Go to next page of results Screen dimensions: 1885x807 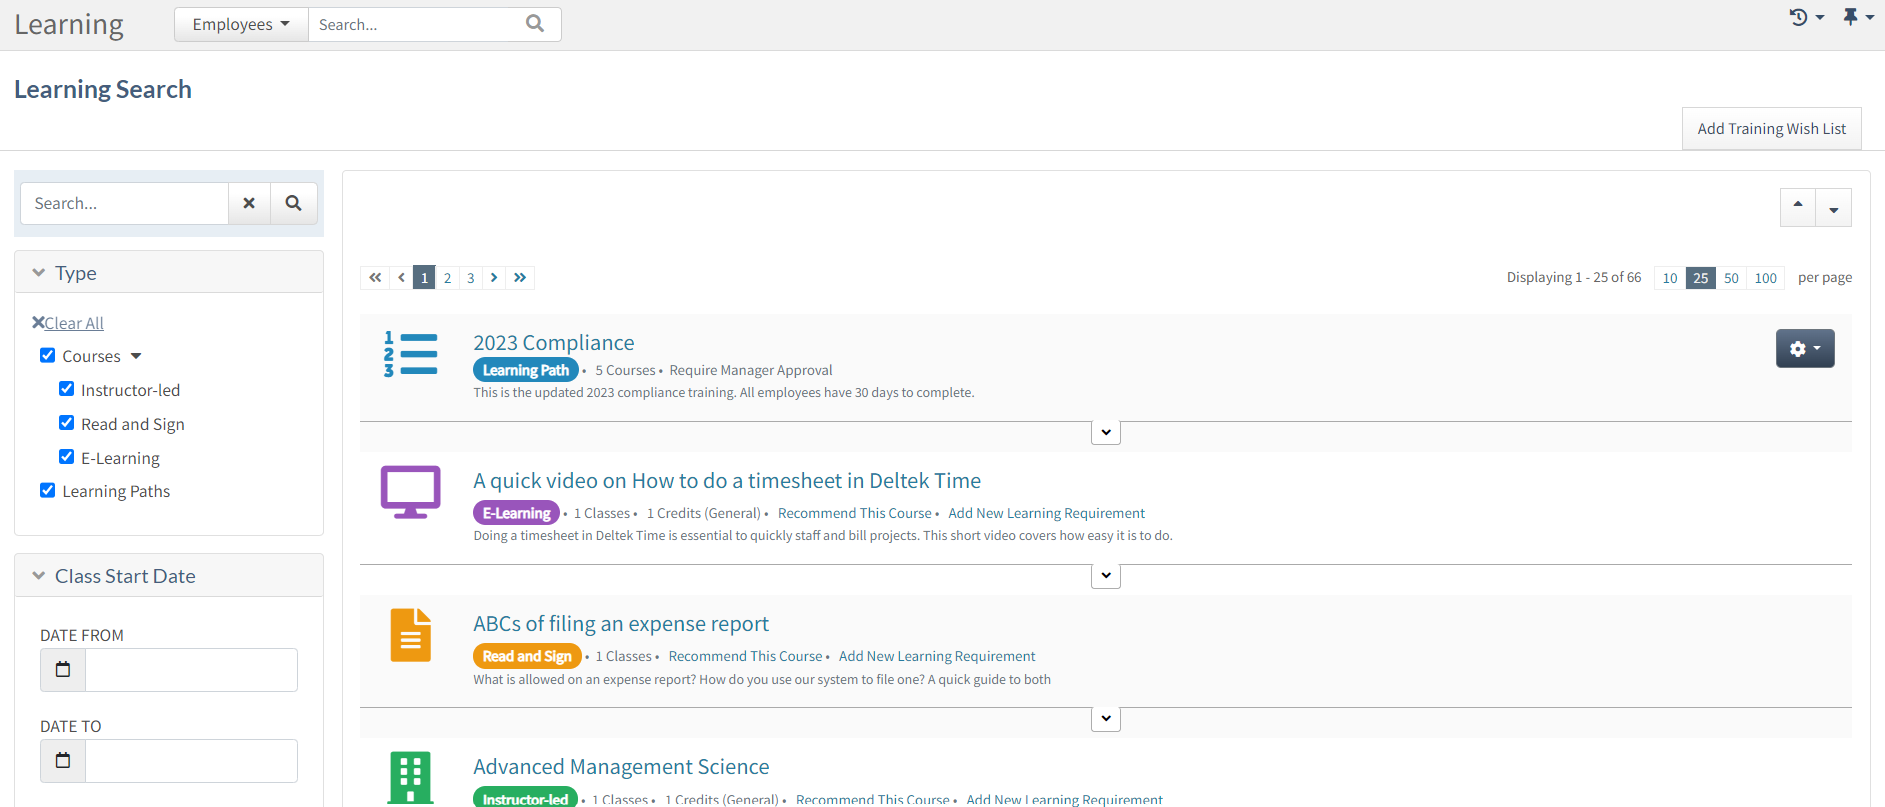pos(494,278)
